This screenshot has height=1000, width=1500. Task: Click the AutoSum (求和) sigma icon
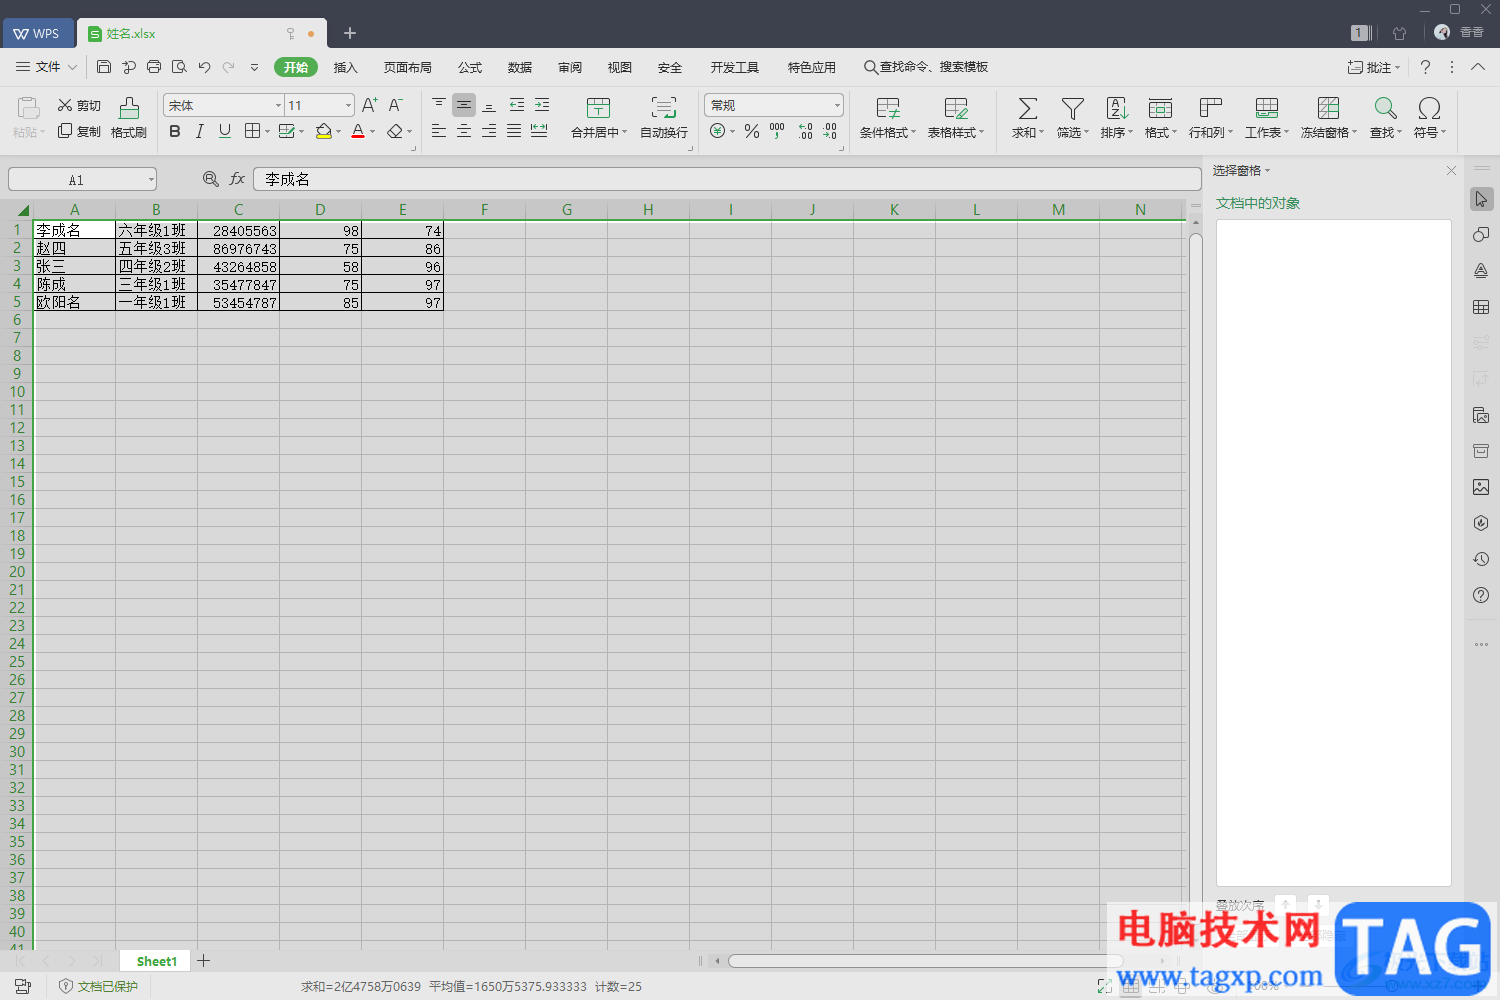pos(1027,108)
